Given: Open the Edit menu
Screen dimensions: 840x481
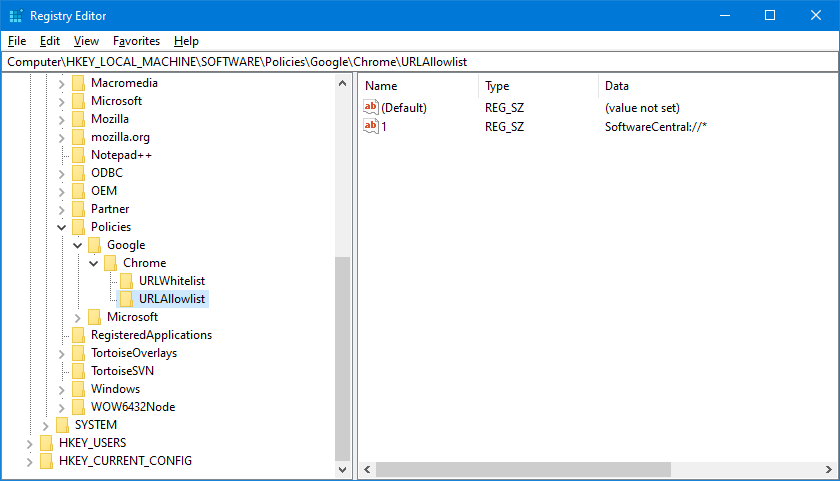Looking at the screenshot, I should click(x=50, y=41).
